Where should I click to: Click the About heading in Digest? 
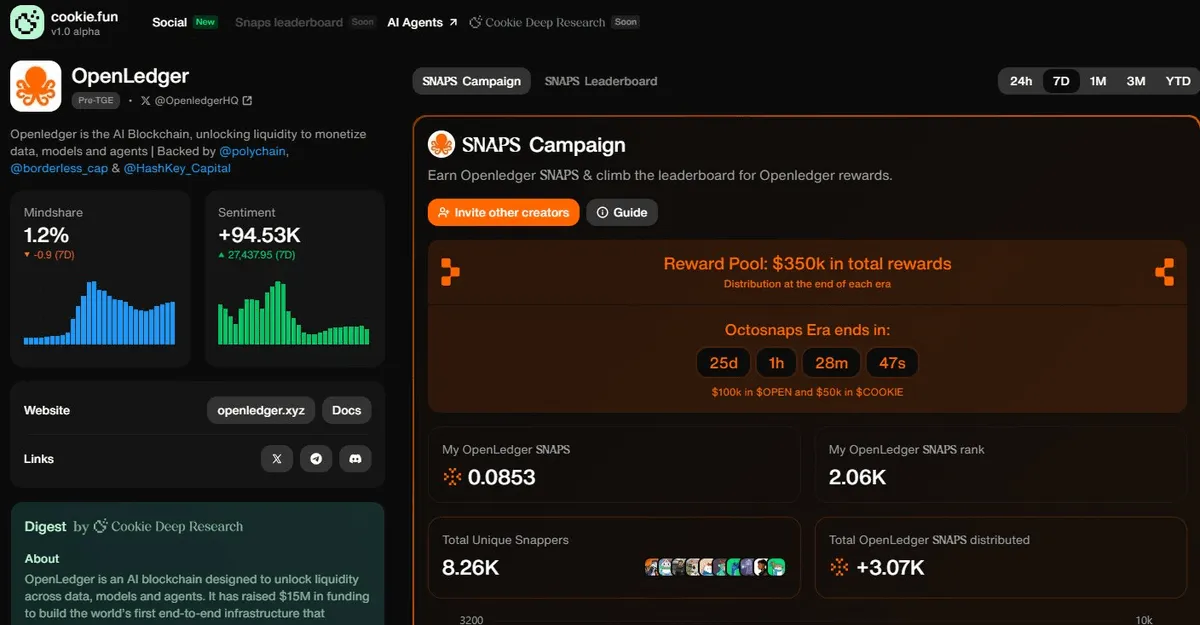click(42, 558)
